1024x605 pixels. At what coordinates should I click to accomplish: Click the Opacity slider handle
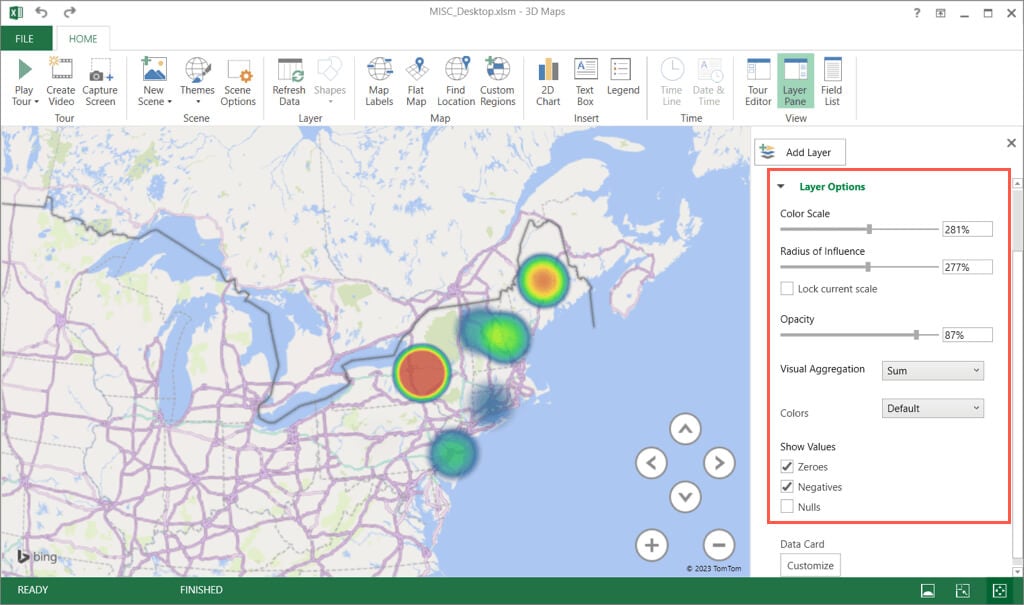916,335
